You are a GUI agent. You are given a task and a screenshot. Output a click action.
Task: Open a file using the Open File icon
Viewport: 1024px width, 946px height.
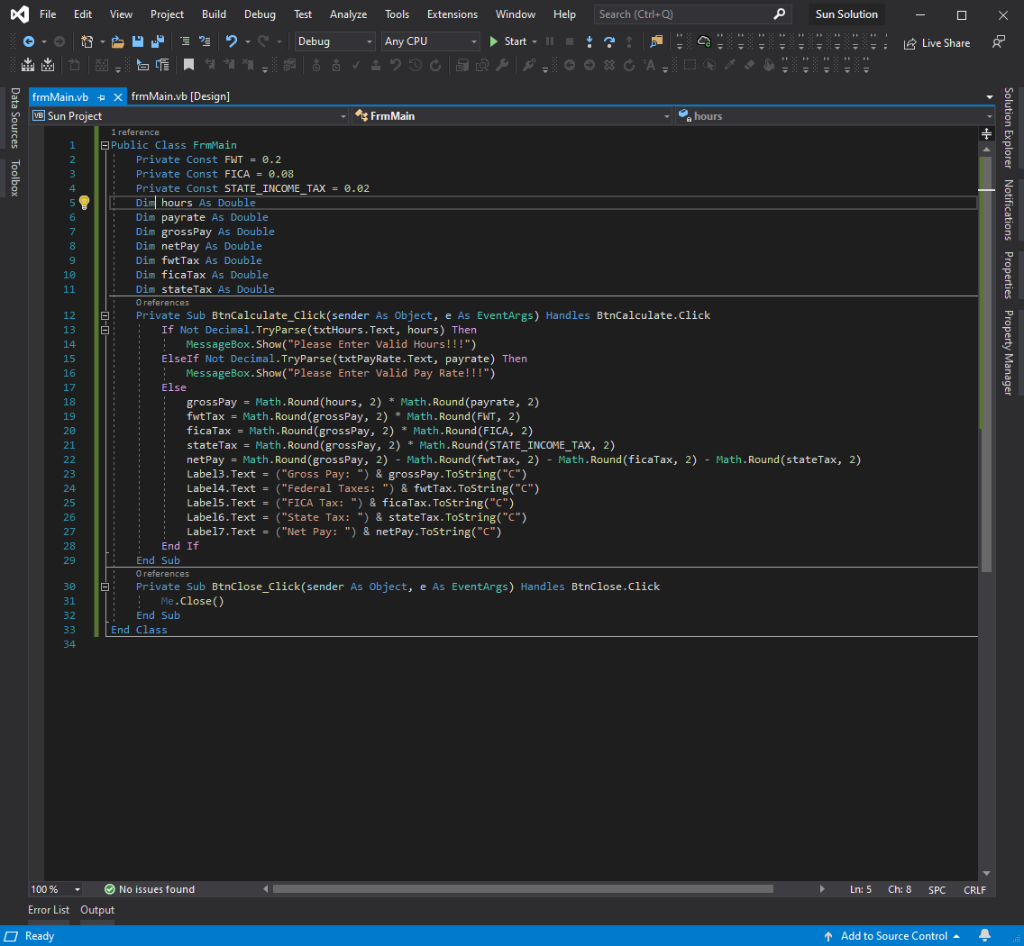pos(118,41)
